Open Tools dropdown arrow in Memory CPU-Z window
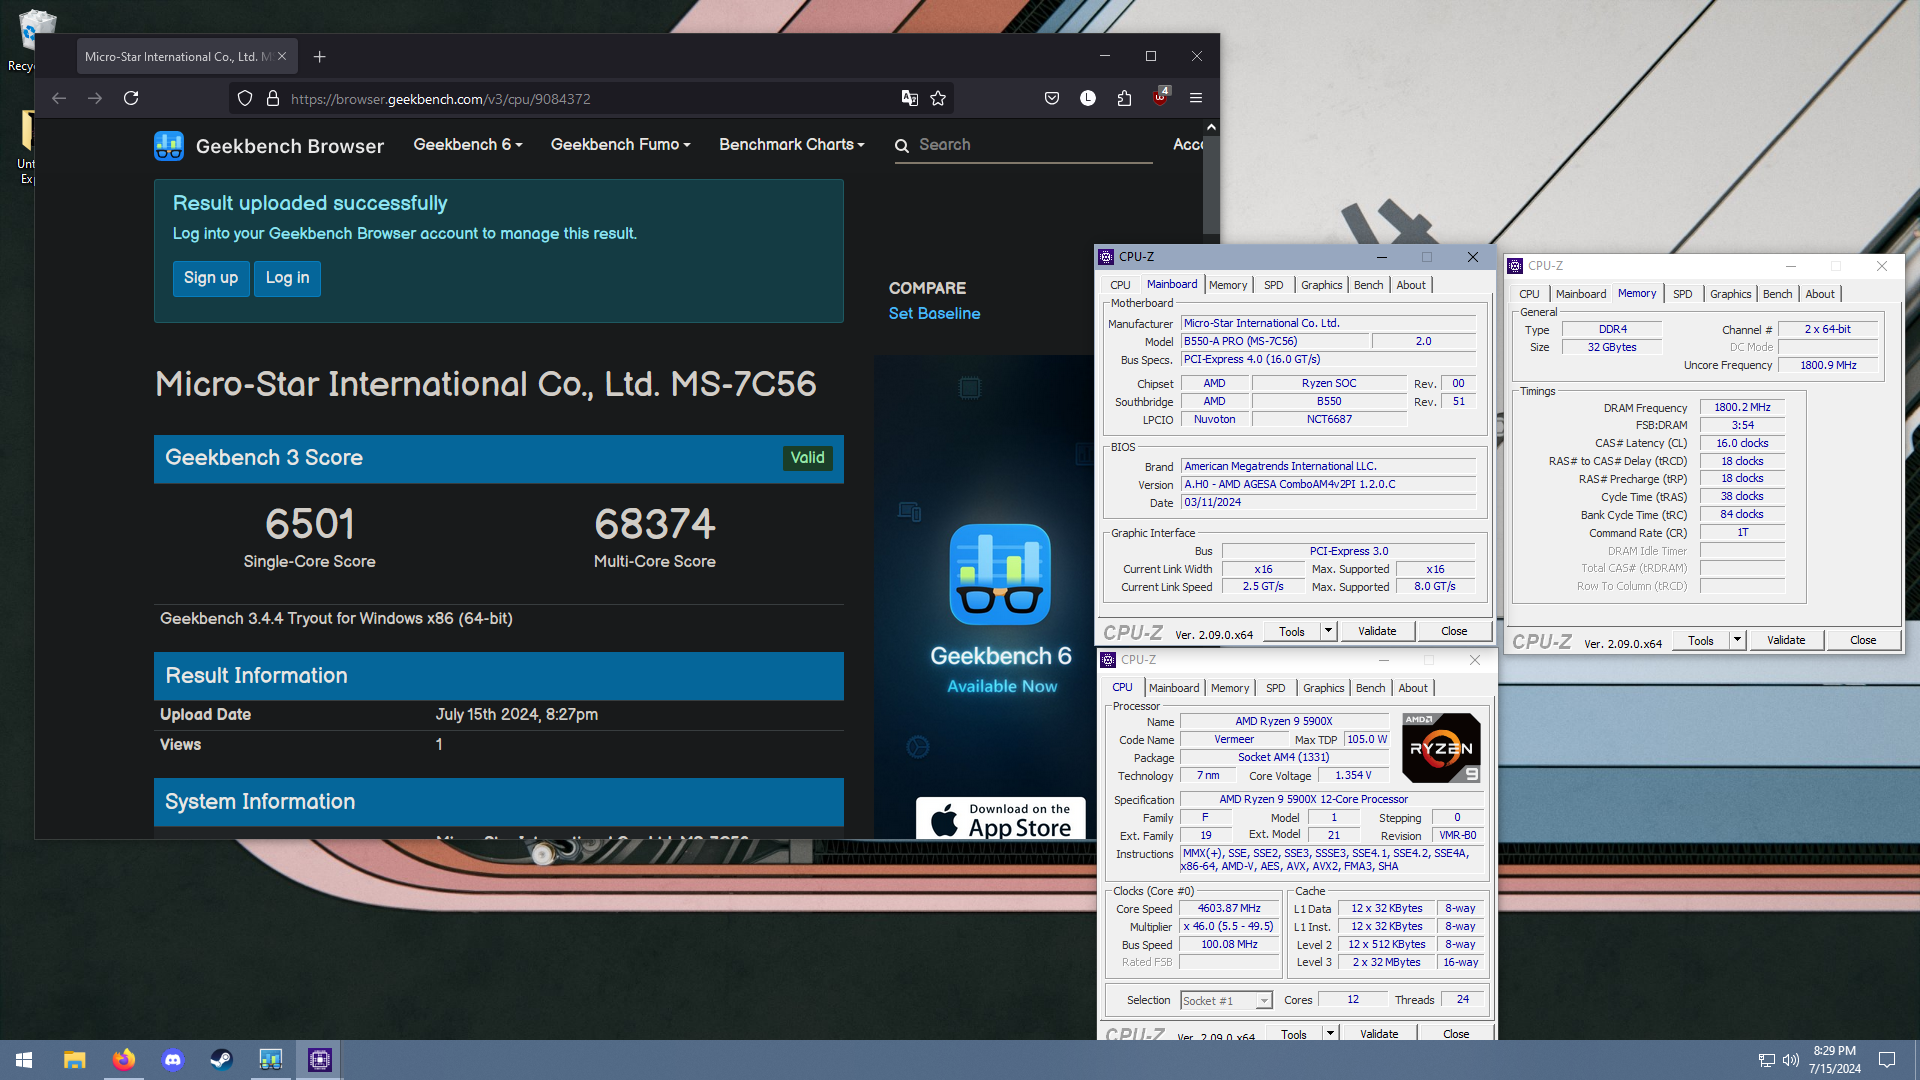1920x1080 pixels. point(1737,640)
